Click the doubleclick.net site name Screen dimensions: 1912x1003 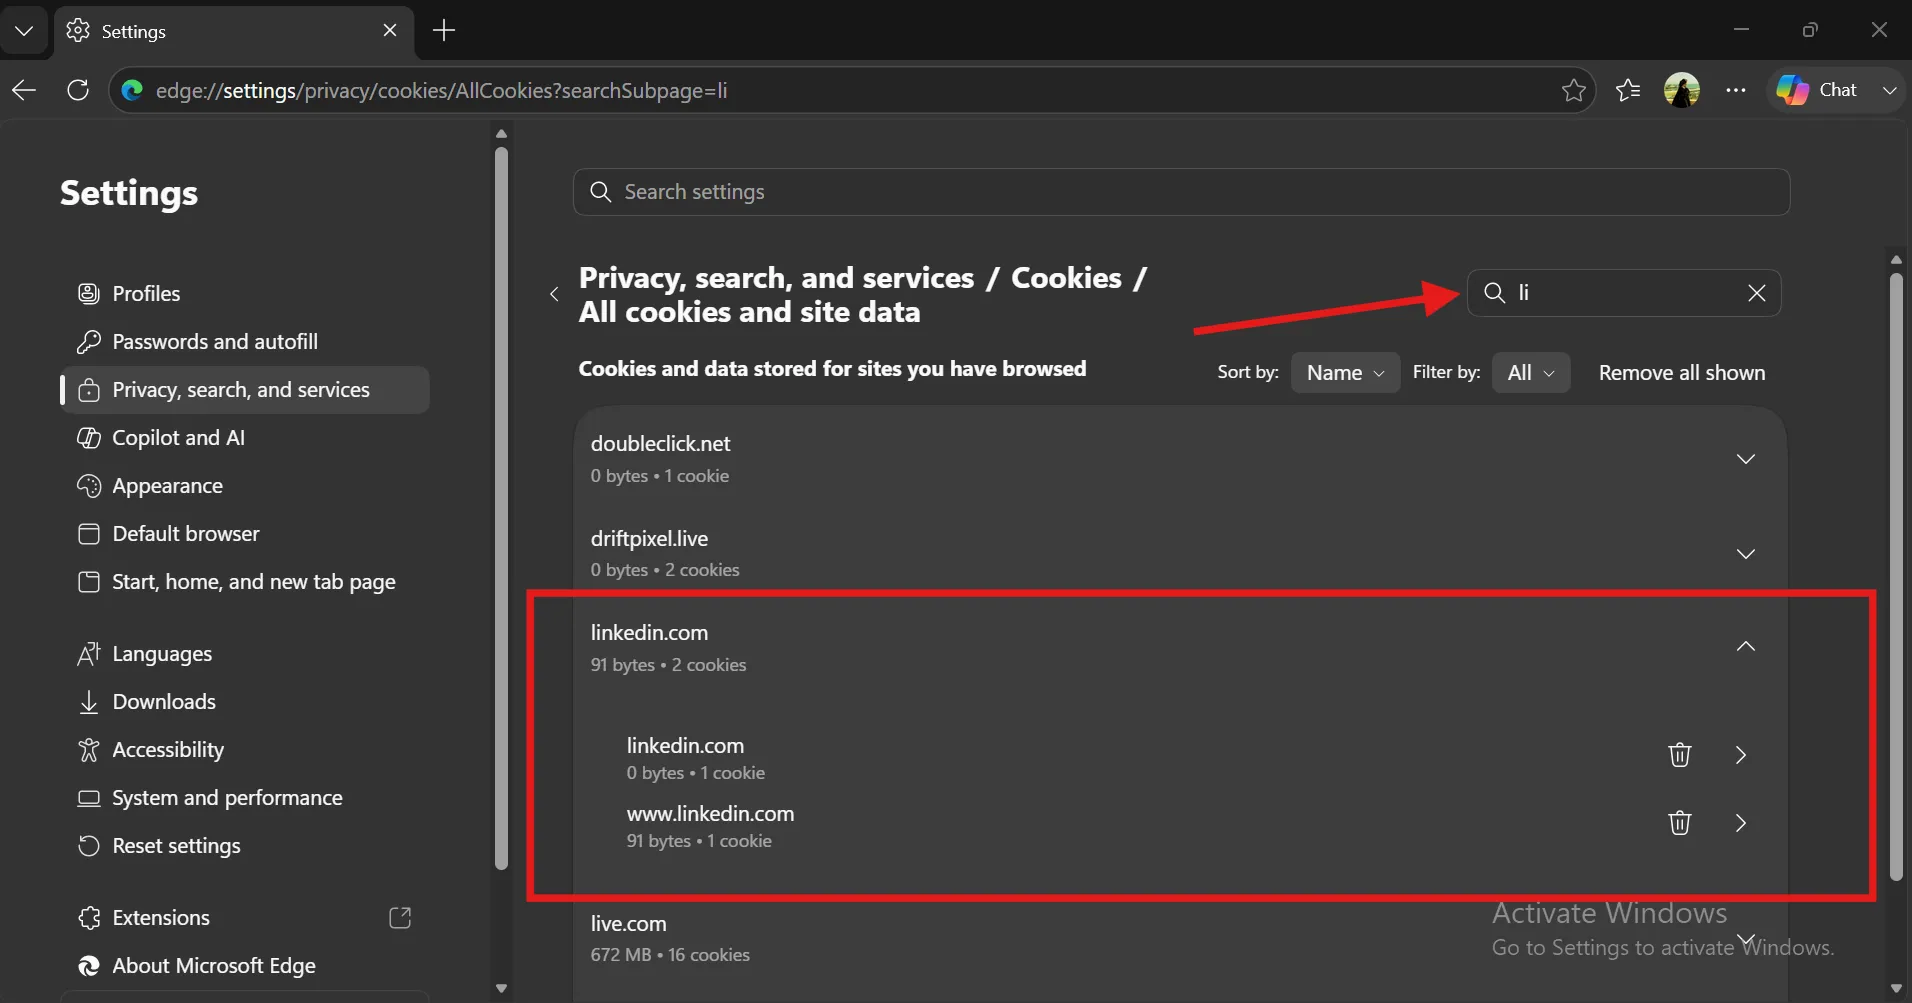[660, 444]
